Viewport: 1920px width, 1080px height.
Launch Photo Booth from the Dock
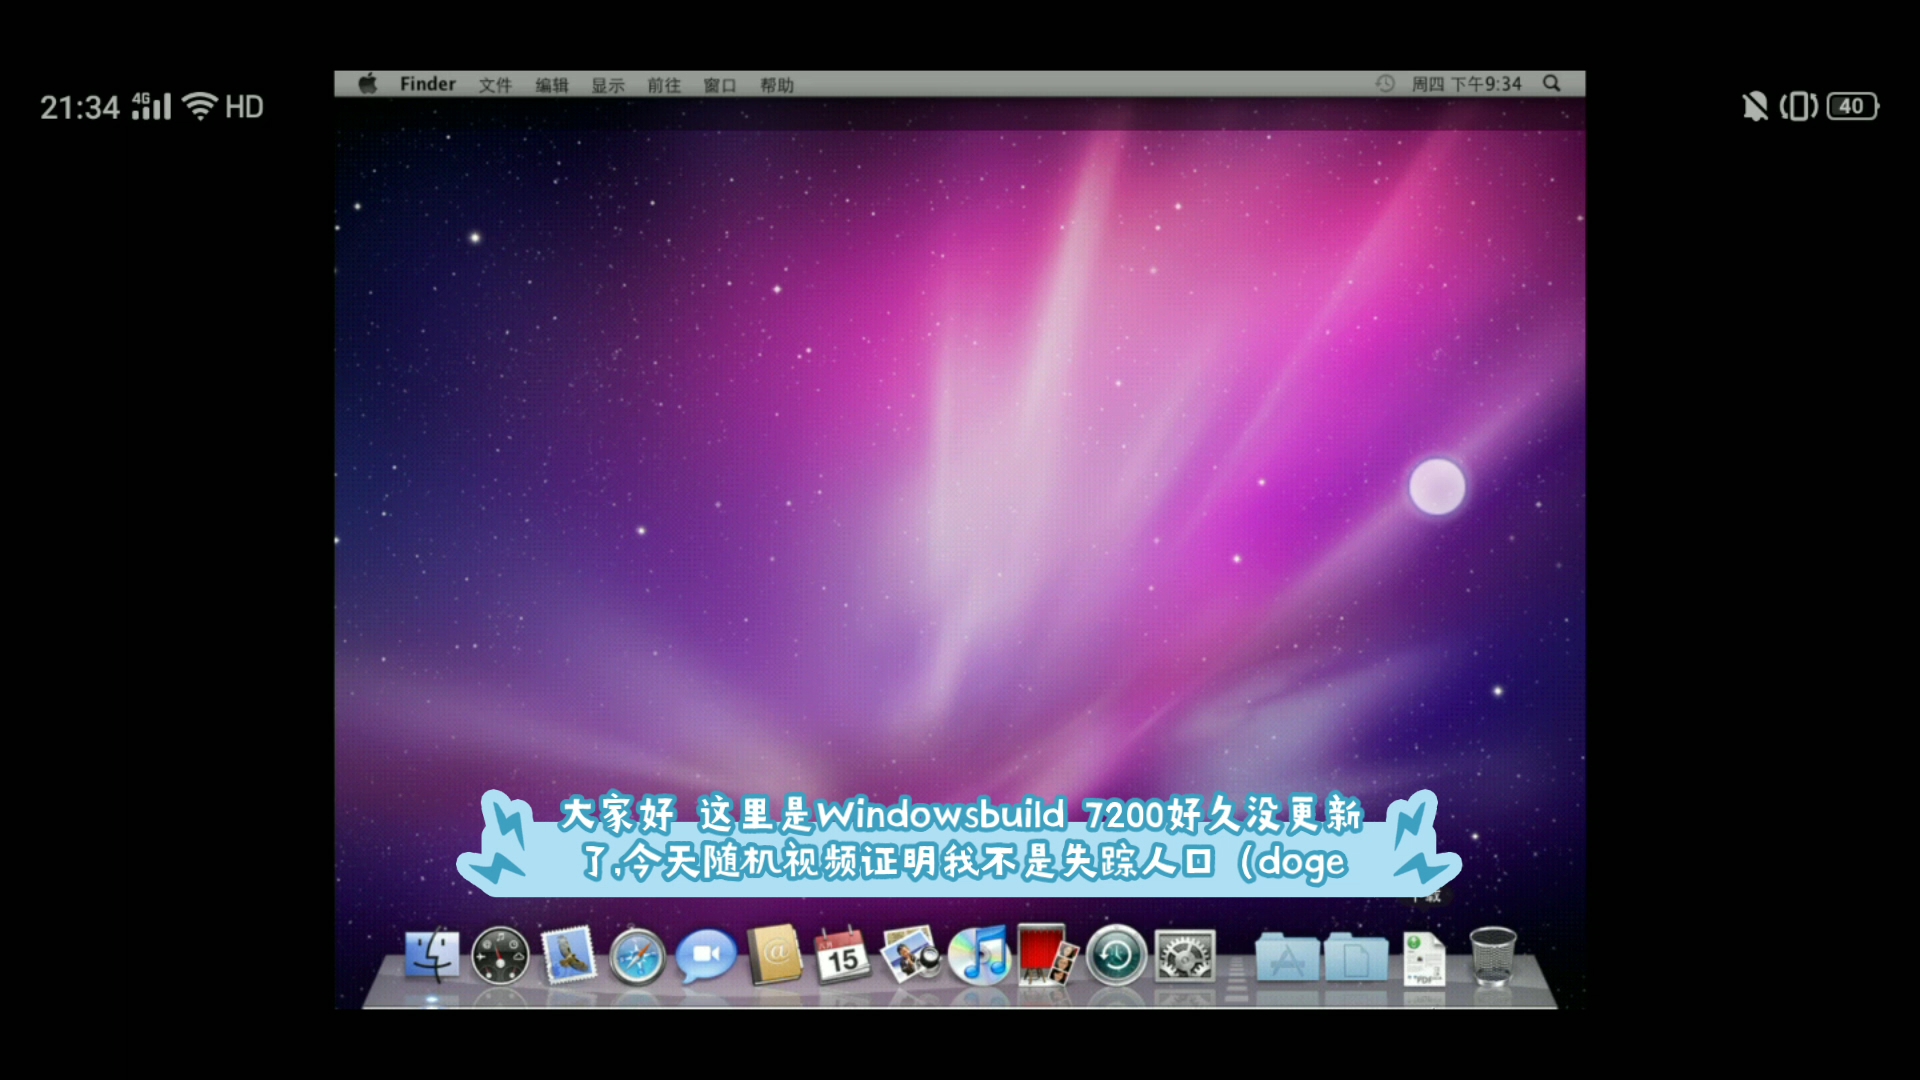click(1046, 955)
